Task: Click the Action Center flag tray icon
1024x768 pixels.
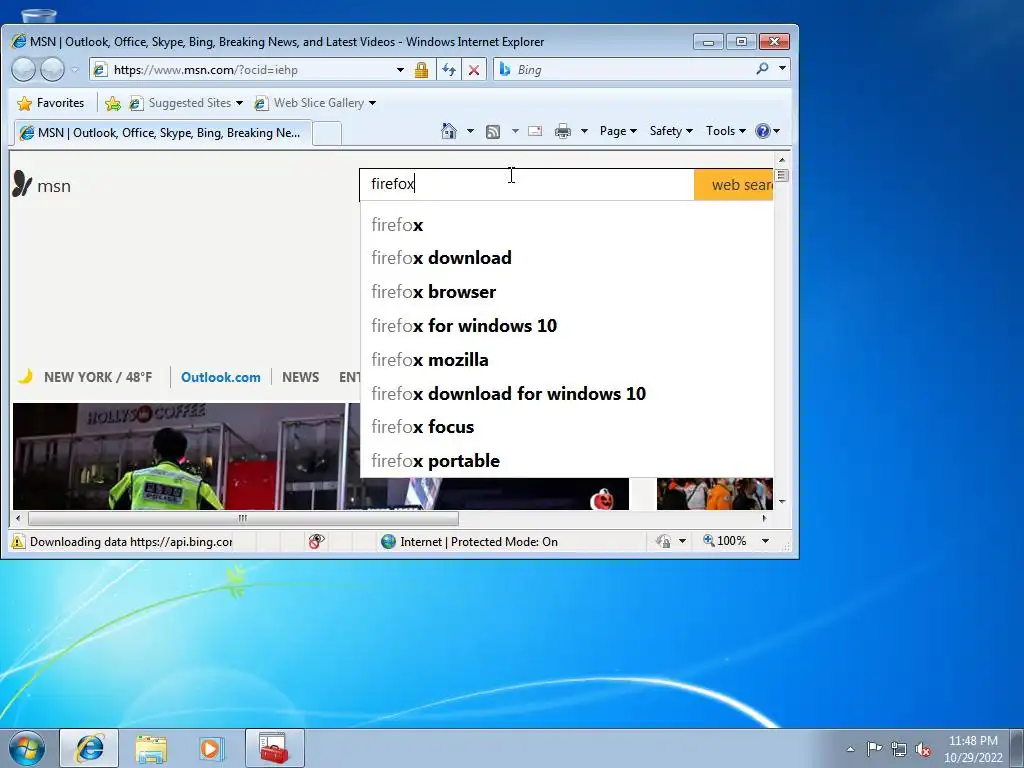Action: pyautogui.click(x=874, y=748)
